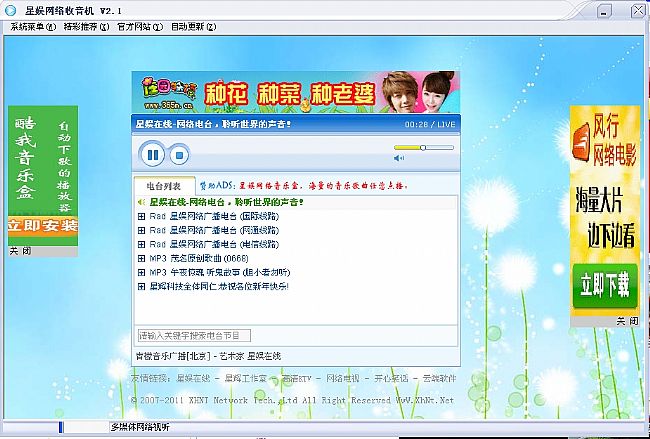Stop the radio playback

pyautogui.click(x=179, y=155)
